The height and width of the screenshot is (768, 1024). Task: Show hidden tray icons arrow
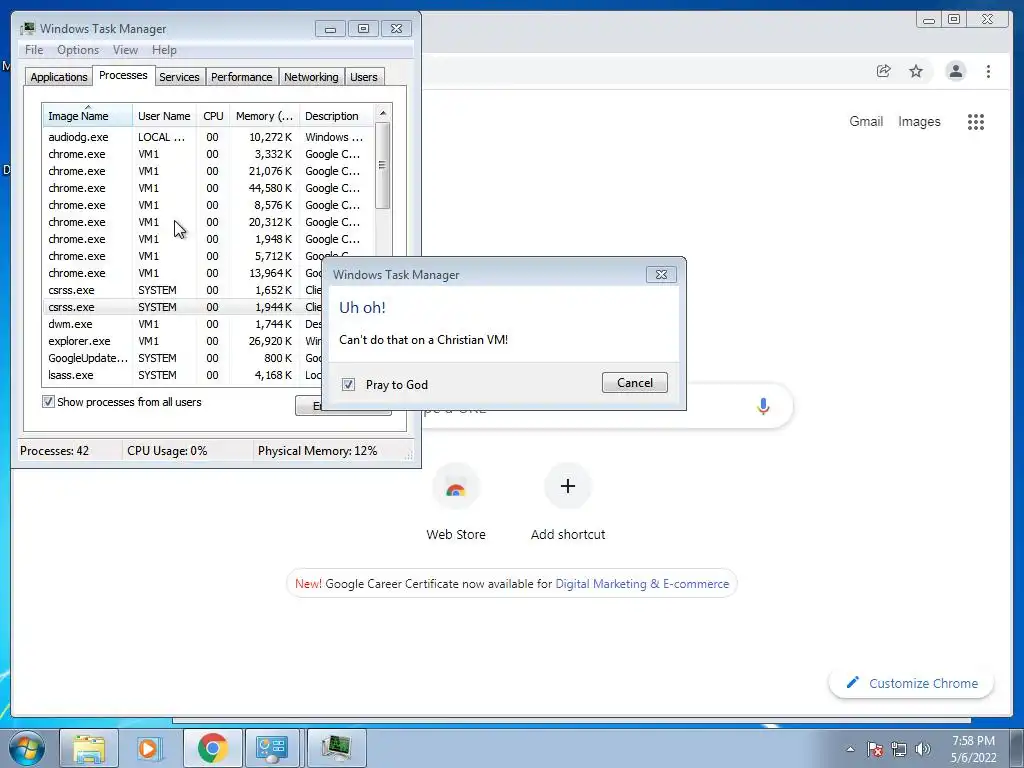click(x=850, y=749)
